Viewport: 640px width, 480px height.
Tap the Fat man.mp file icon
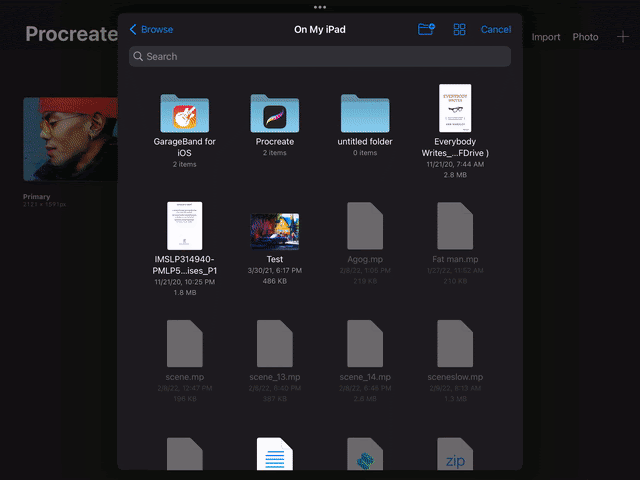coord(455,226)
